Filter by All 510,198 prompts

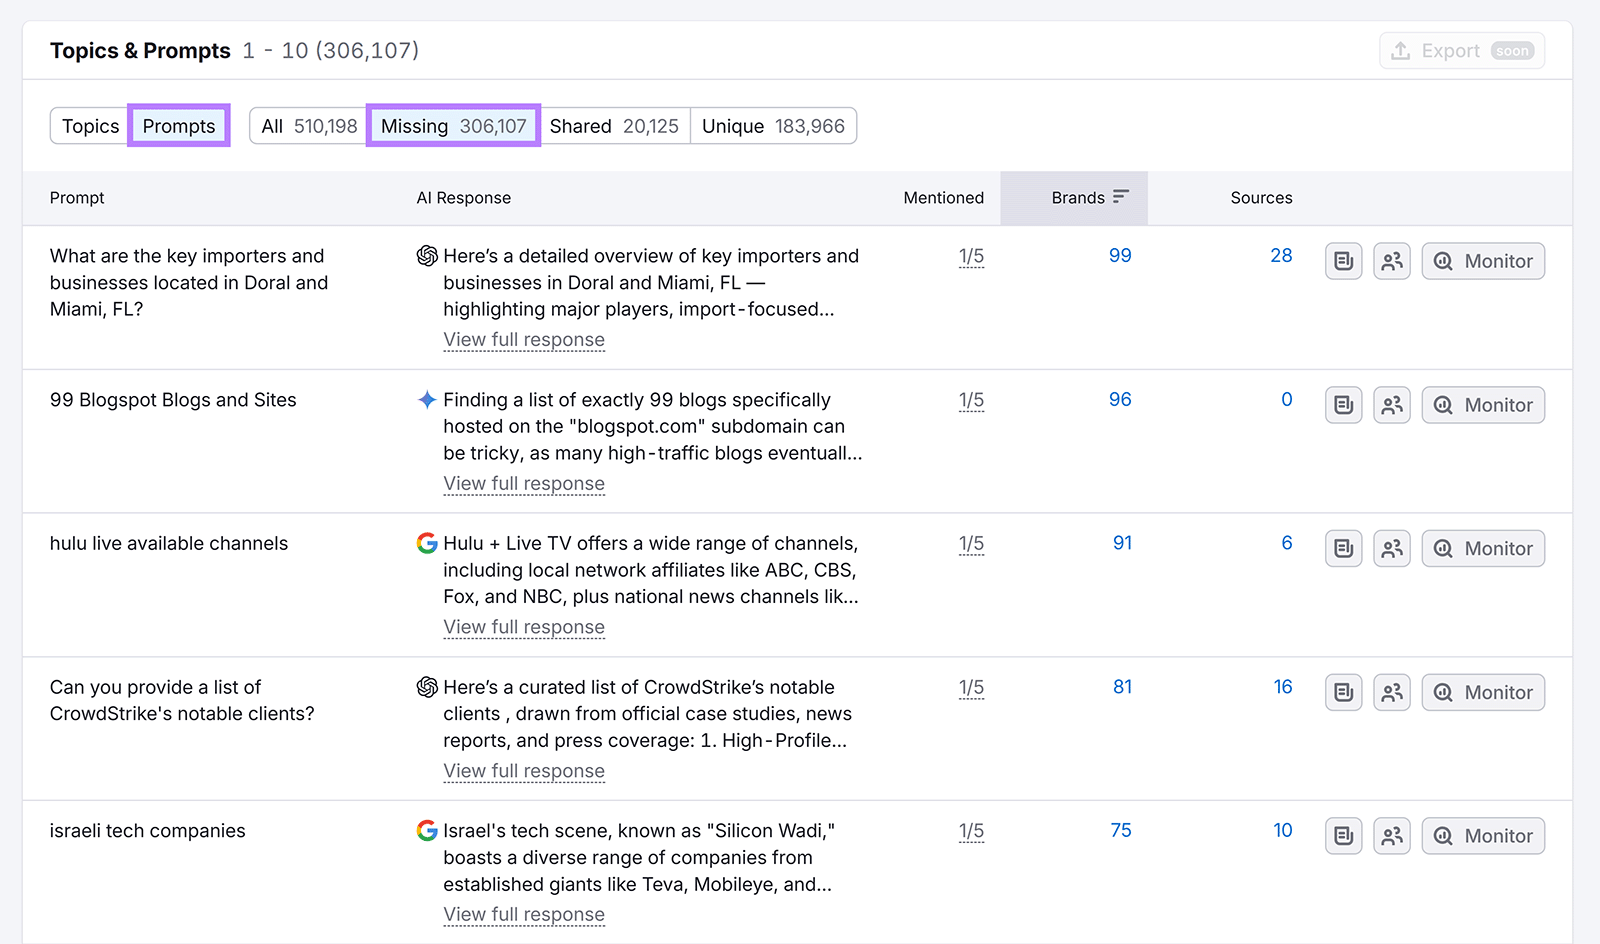[308, 126]
